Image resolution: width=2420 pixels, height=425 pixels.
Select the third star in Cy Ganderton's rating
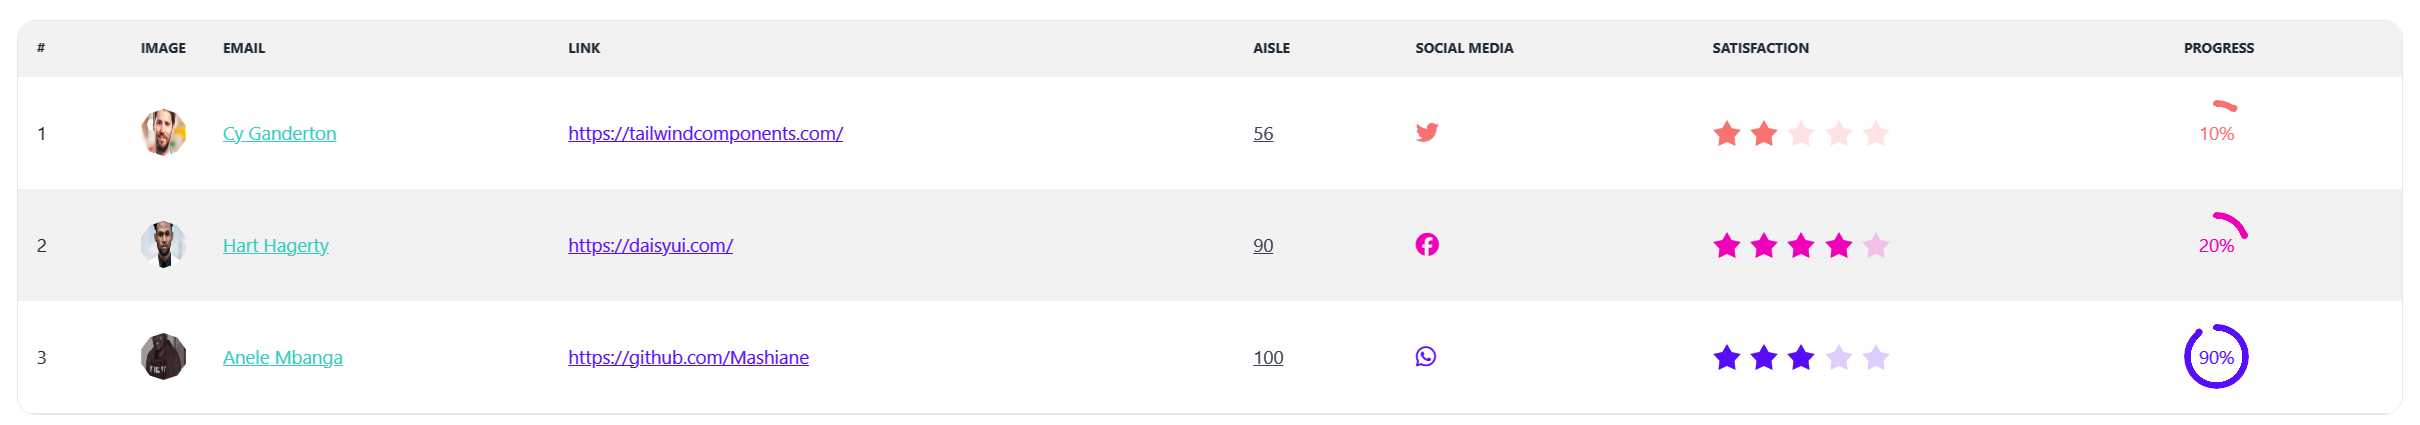[x=1801, y=133]
